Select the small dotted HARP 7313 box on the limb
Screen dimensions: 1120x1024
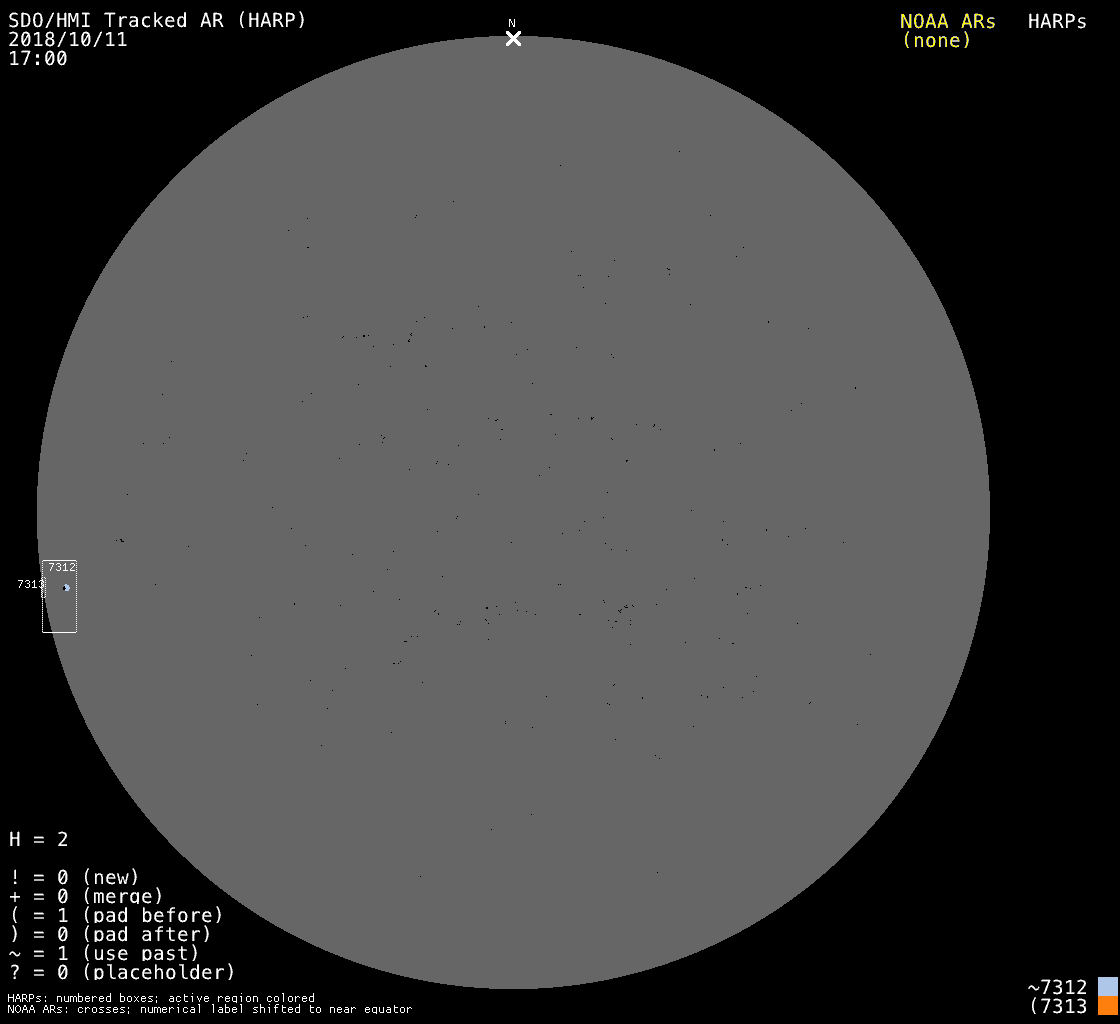coord(44,587)
